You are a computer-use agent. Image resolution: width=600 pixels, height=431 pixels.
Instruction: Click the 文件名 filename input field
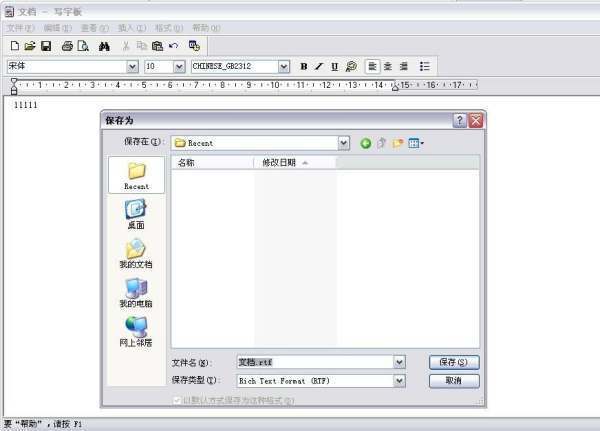click(x=315, y=362)
